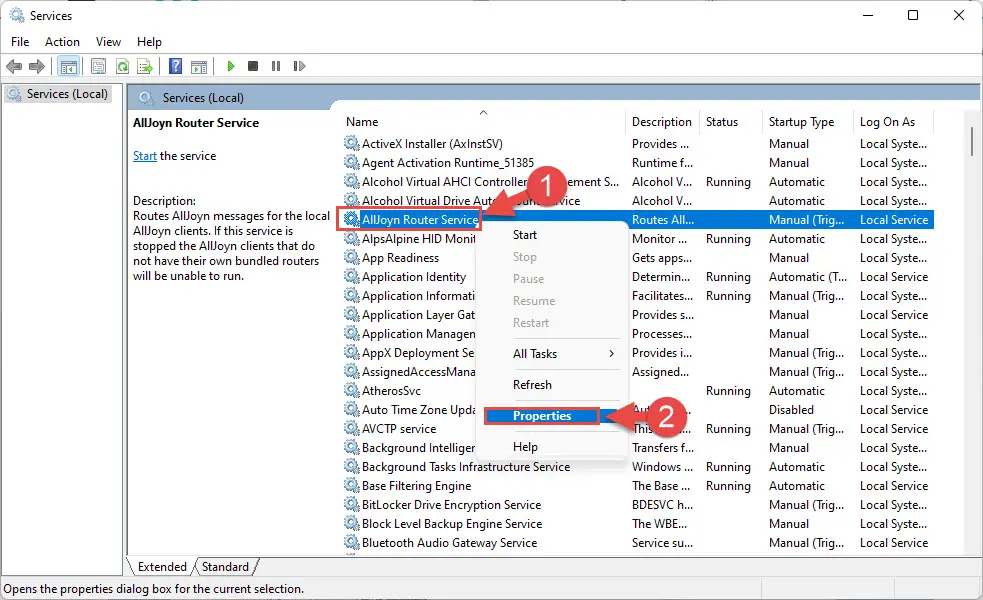The image size is (983, 600).
Task: Click the Start the service link
Action: click(x=145, y=156)
